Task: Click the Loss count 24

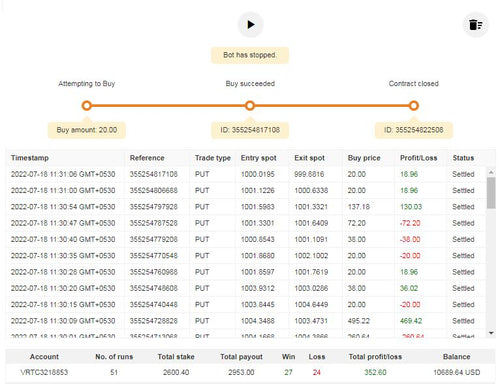Action: click(317, 372)
